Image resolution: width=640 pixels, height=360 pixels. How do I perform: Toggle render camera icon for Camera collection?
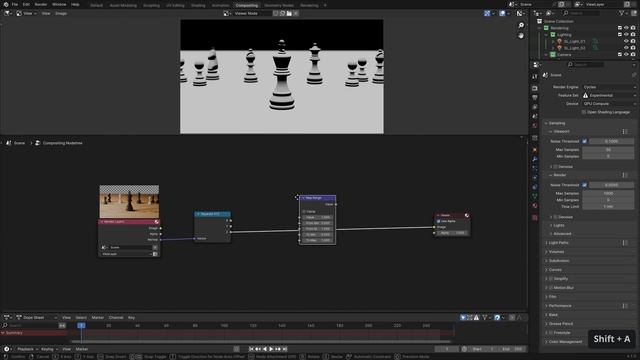click(x=633, y=54)
